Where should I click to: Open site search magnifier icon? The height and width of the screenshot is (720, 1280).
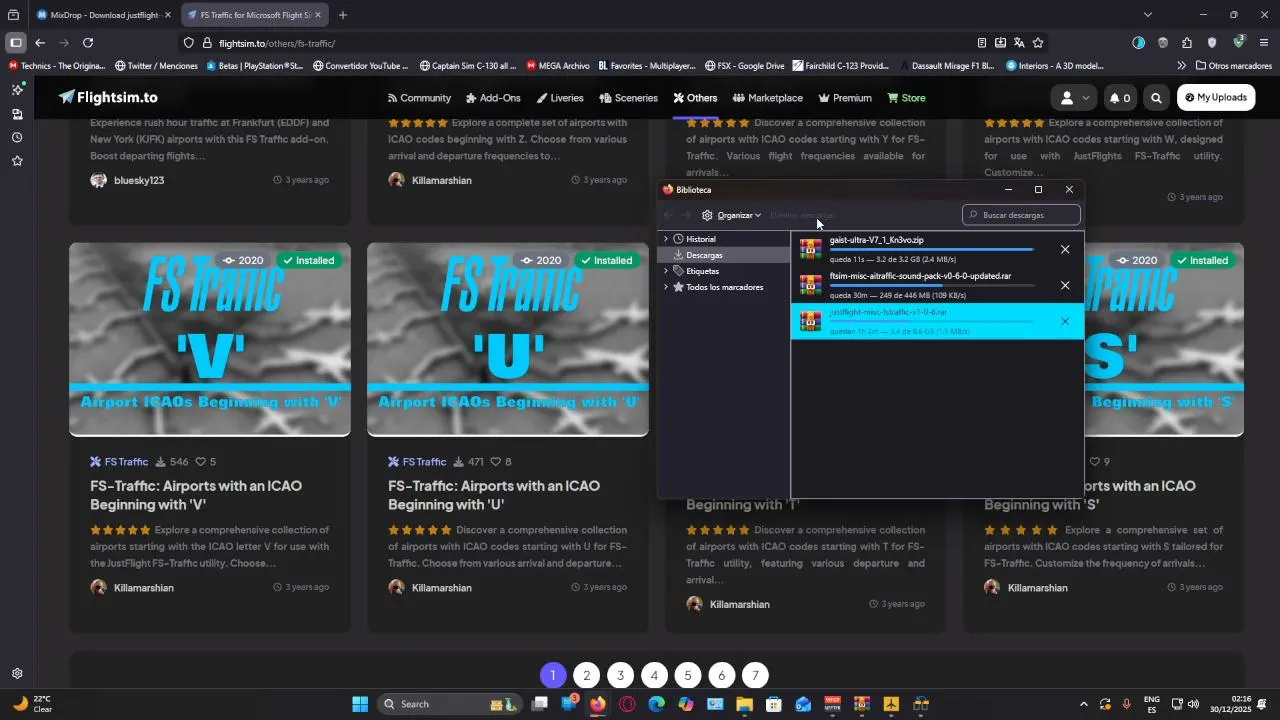[1156, 98]
